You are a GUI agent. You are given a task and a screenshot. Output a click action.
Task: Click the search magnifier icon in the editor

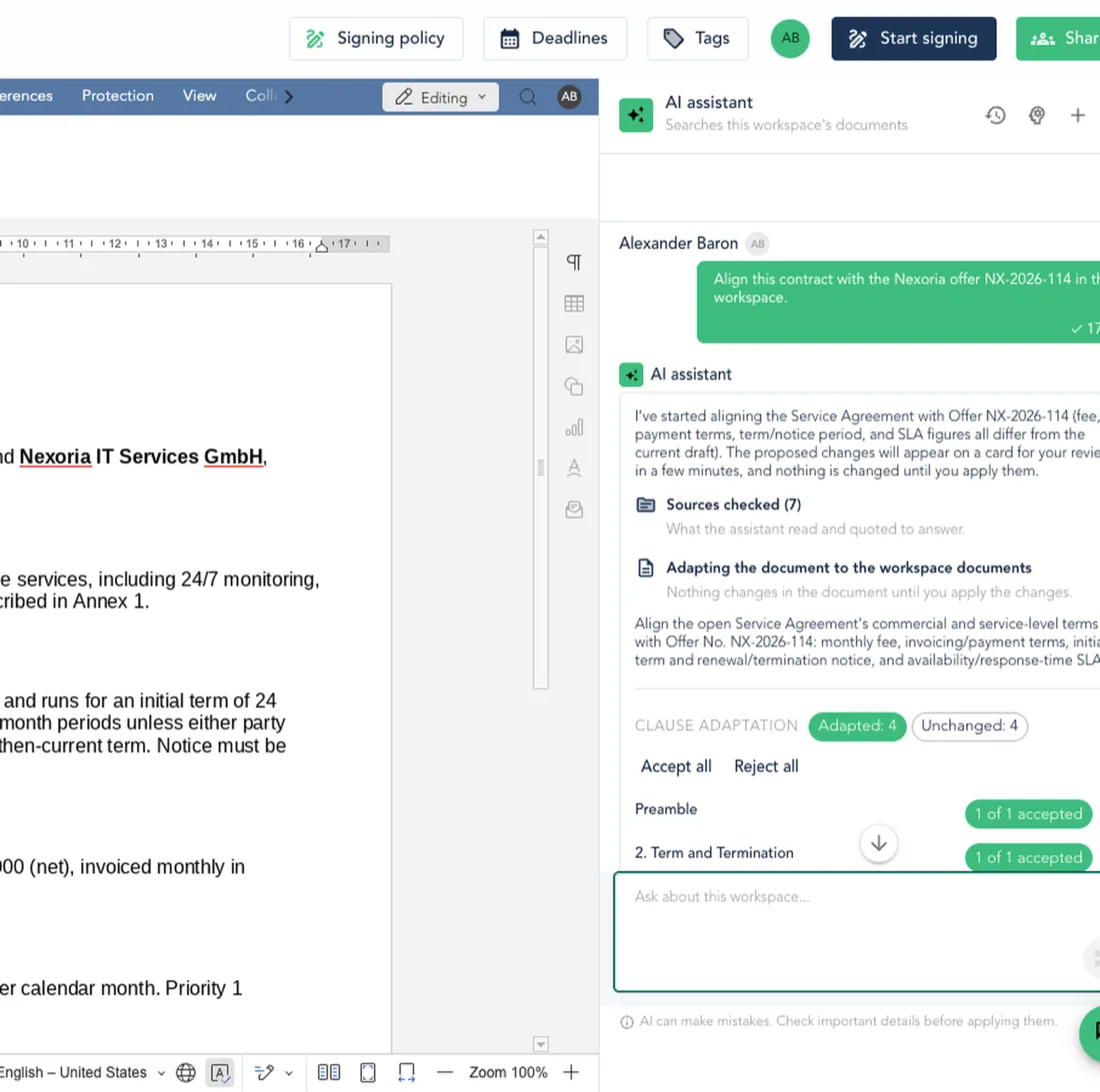tap(528, 97)
